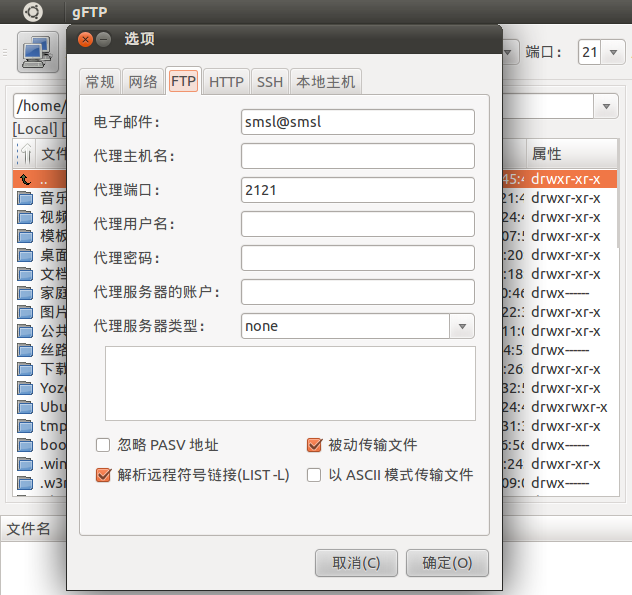Enable 以 ASCII 模式传输文件 checkbox
This screenshot has width=632, height=595.
click(x=314, y=475)
